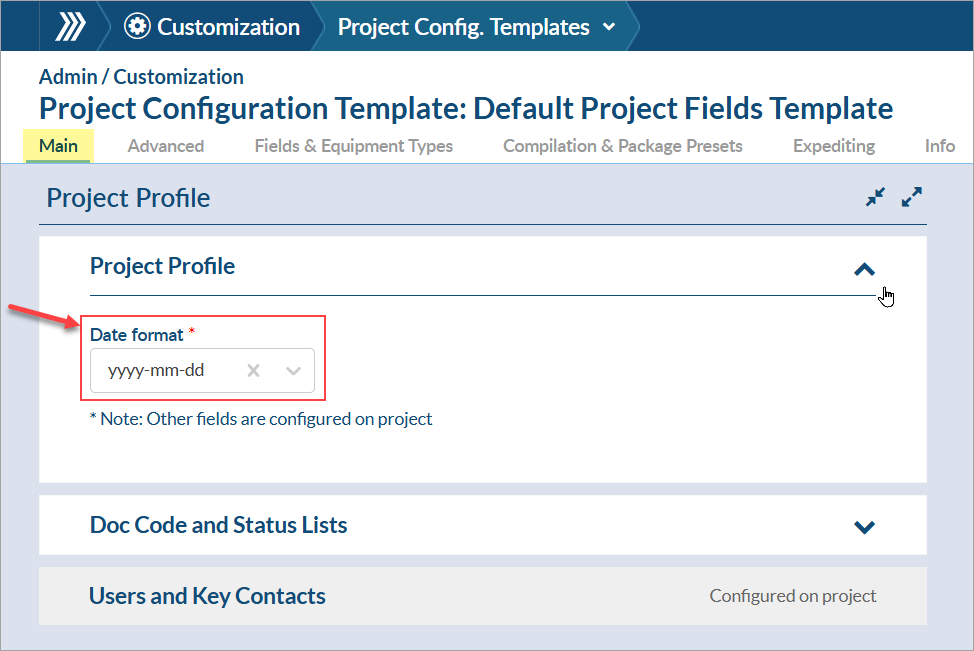The height and width of the screenshot is (651, 974).
Task: Switch to the Advanced tab
Action: click(x=166, y=146)
